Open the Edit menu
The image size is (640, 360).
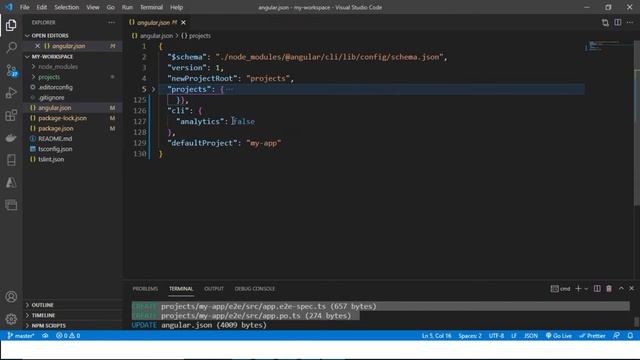(x=42, y=7)
